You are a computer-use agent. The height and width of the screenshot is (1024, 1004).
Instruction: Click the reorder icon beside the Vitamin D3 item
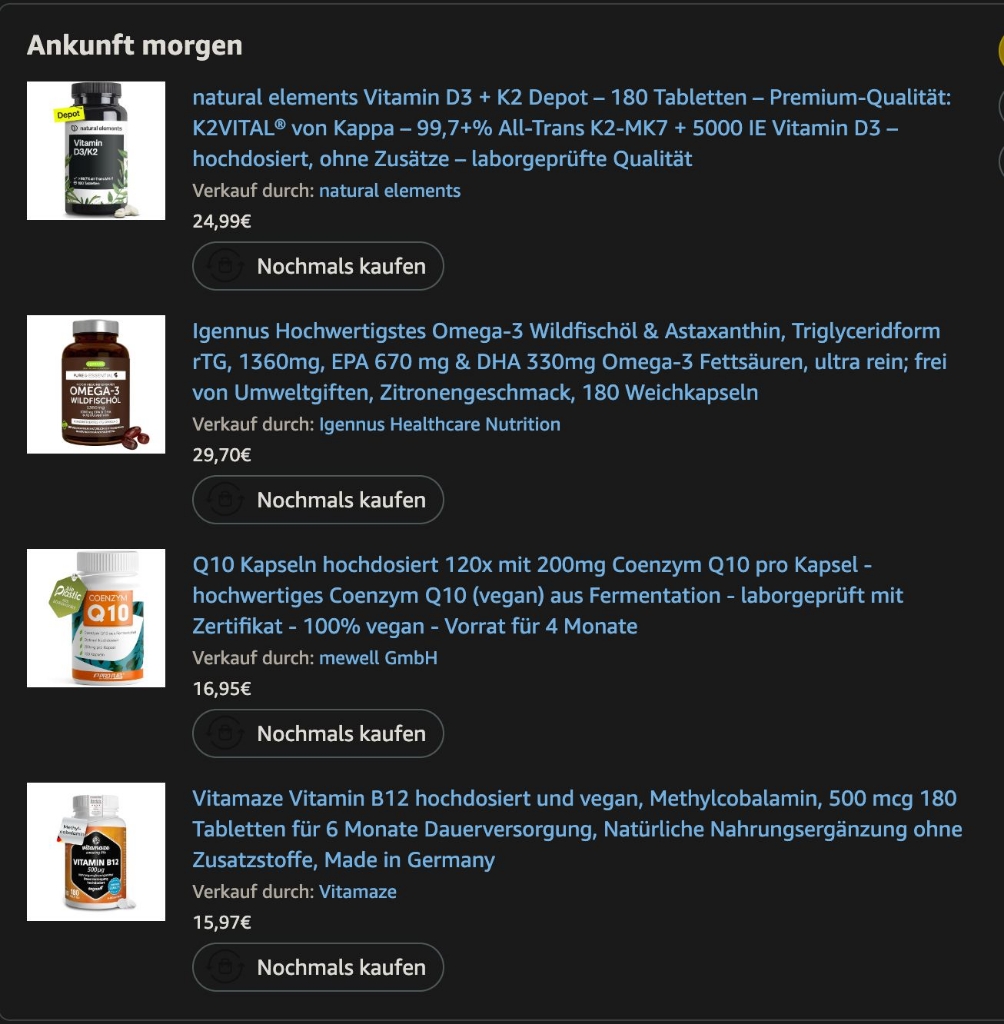click(x=225, y=266)
